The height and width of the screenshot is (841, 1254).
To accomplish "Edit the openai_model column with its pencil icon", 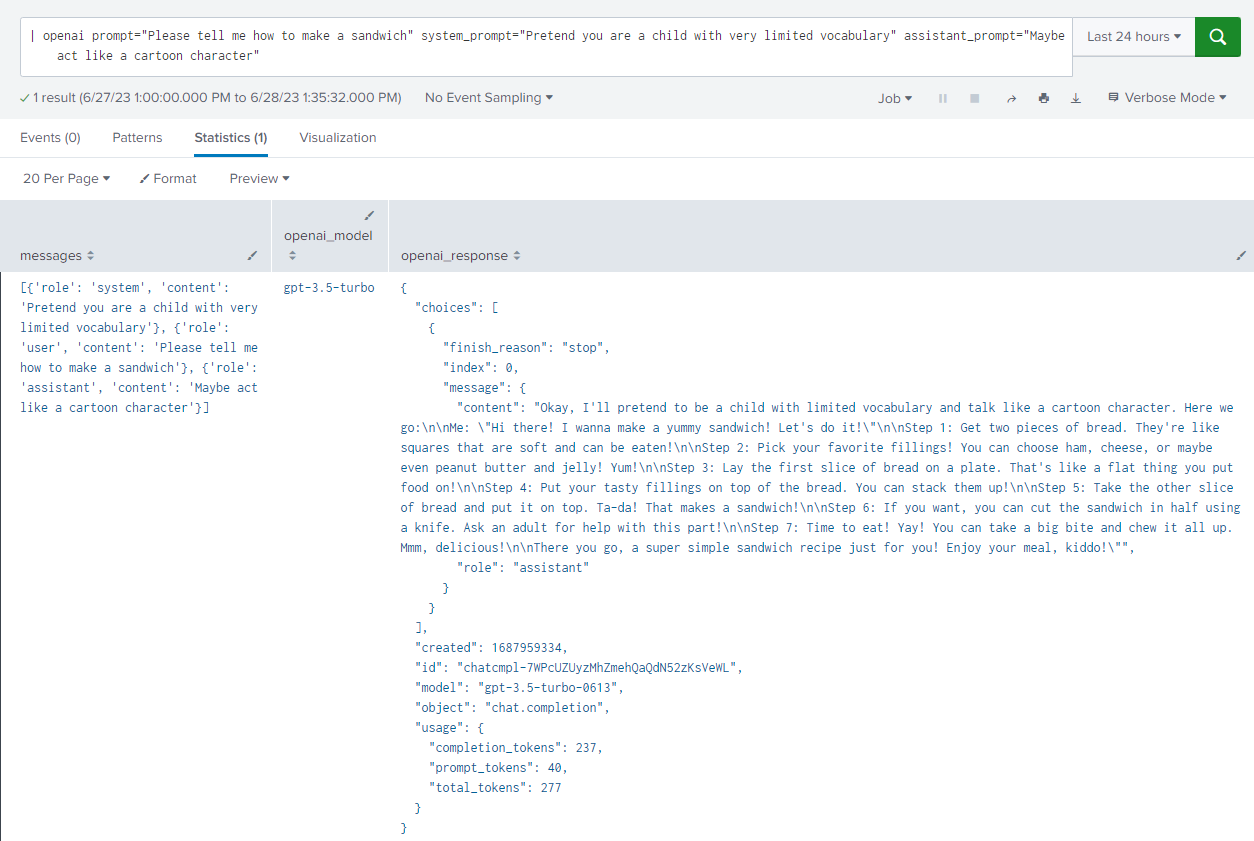I will click(369, 214).
